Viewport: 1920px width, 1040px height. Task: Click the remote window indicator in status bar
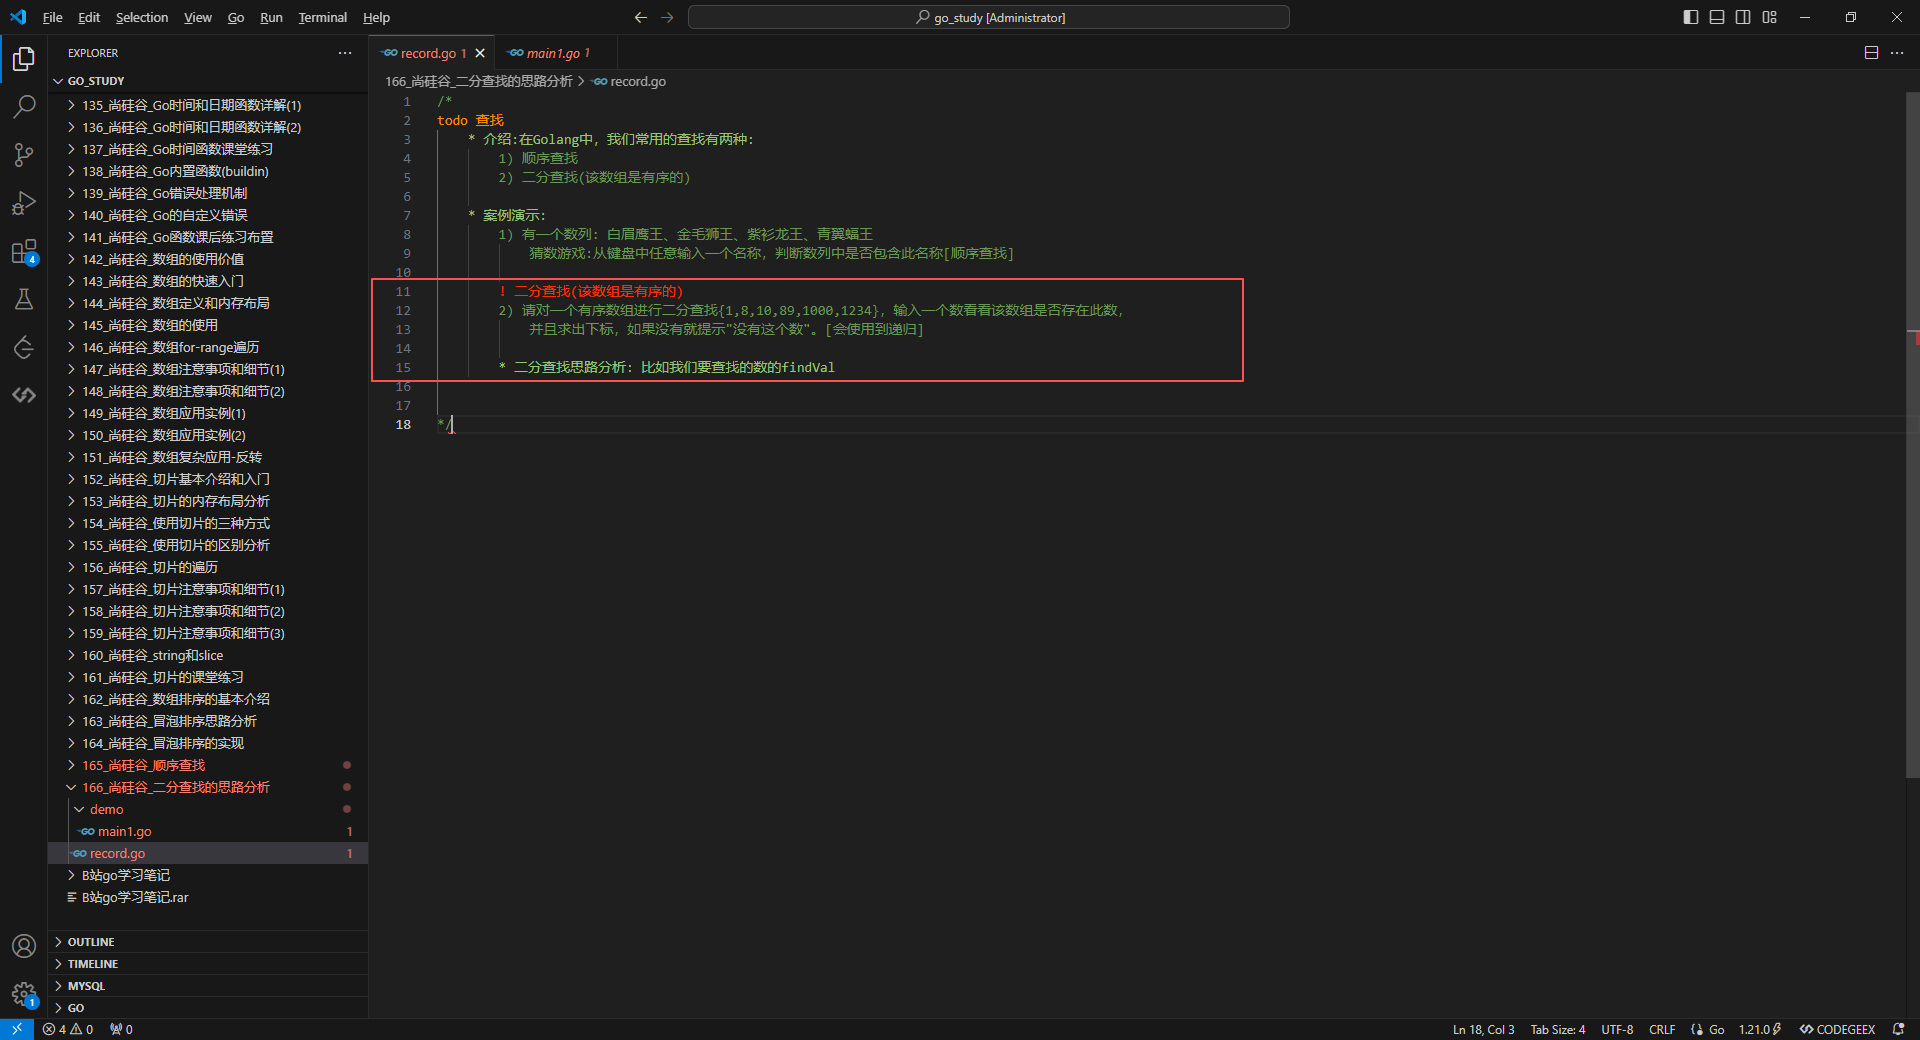point(17,1029)
